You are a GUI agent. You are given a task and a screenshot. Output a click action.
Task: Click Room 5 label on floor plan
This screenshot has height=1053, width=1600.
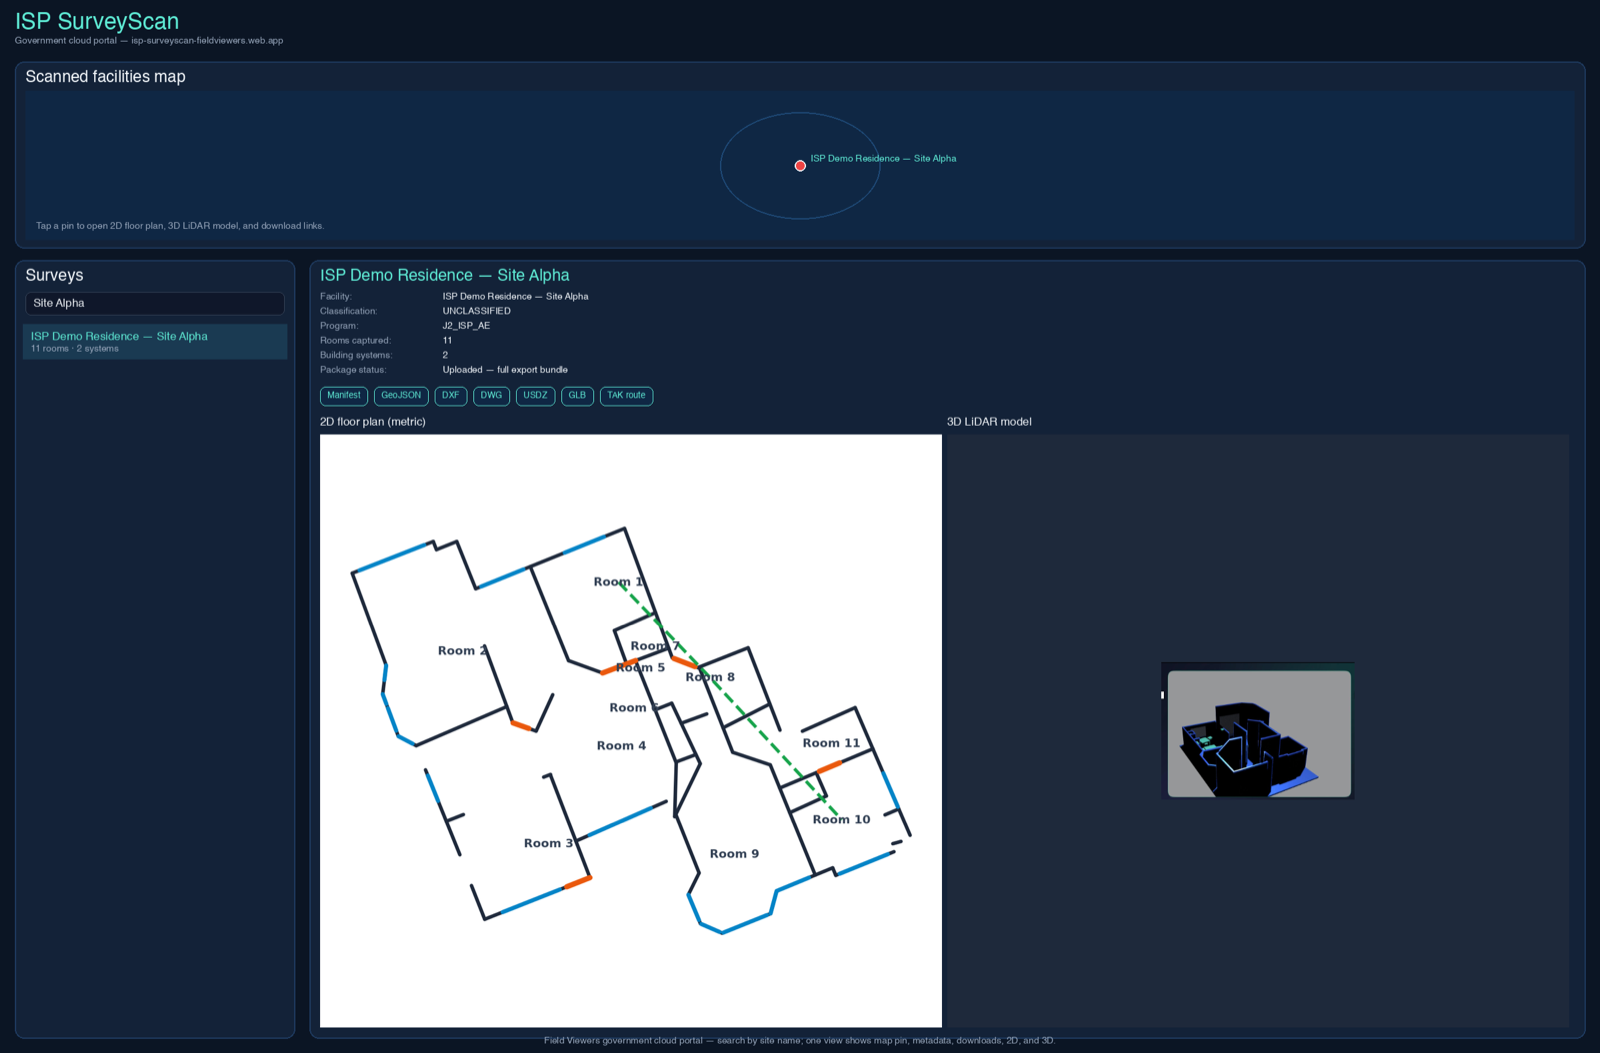click(640, 668)
